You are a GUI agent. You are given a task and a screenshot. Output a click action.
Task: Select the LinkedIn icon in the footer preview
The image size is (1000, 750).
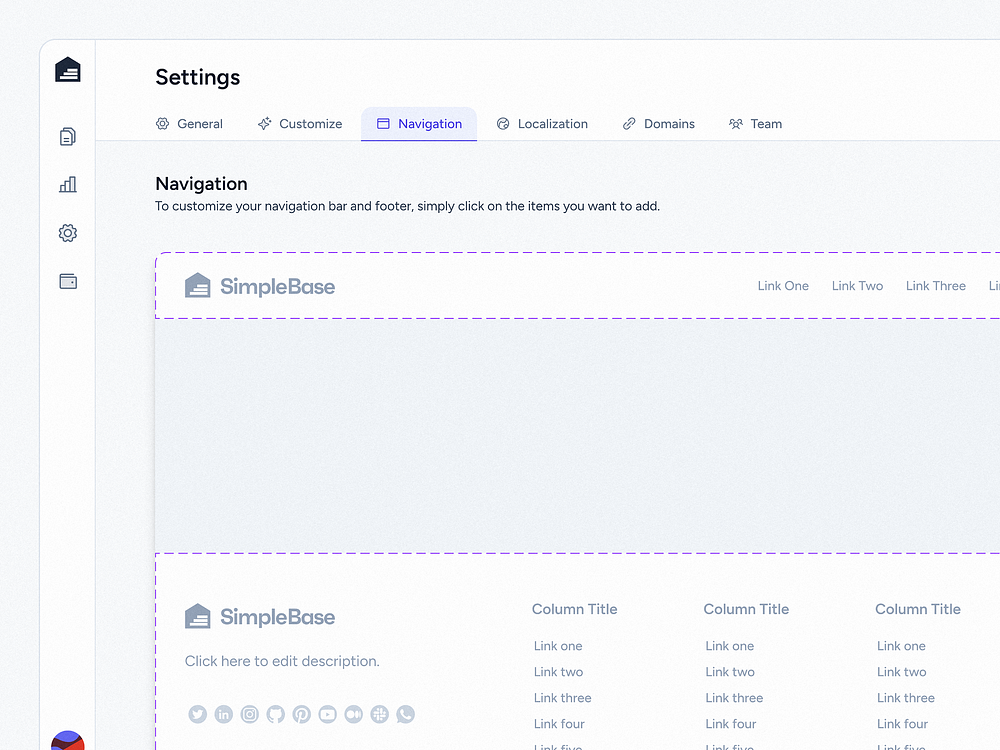223,714
